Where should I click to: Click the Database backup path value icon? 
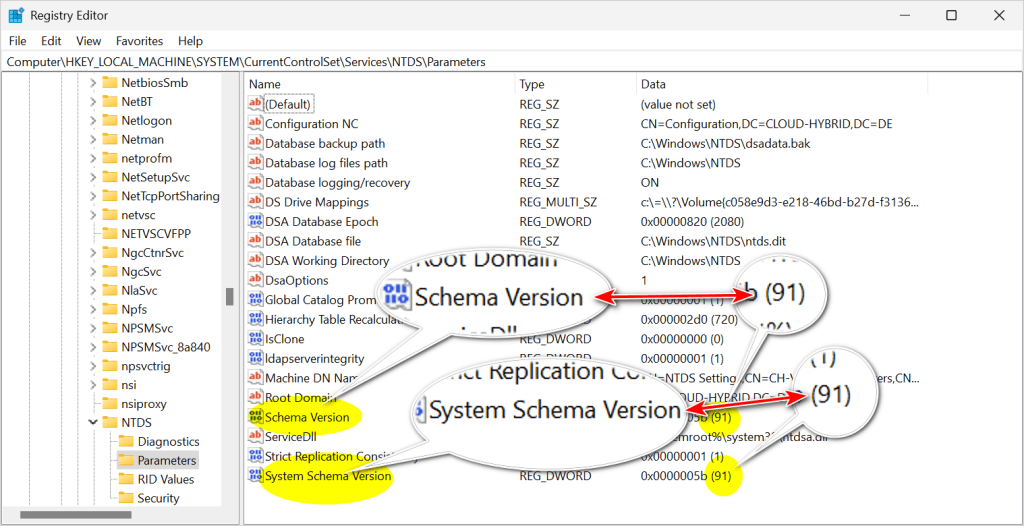[254, 143]
